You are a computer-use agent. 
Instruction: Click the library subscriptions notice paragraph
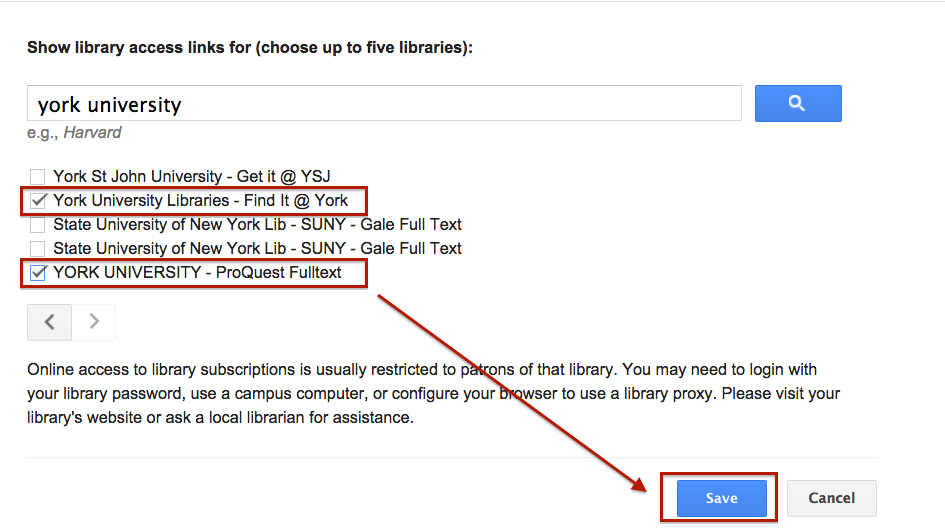(x=433, y=393)
